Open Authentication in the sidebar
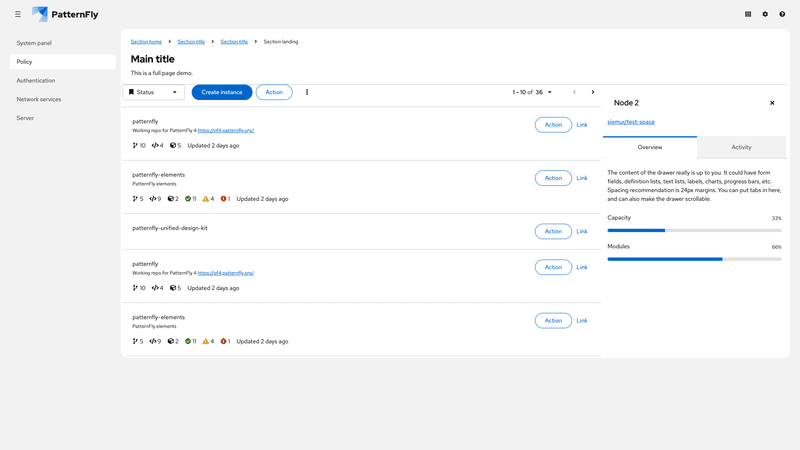 [x=36, y=80]
